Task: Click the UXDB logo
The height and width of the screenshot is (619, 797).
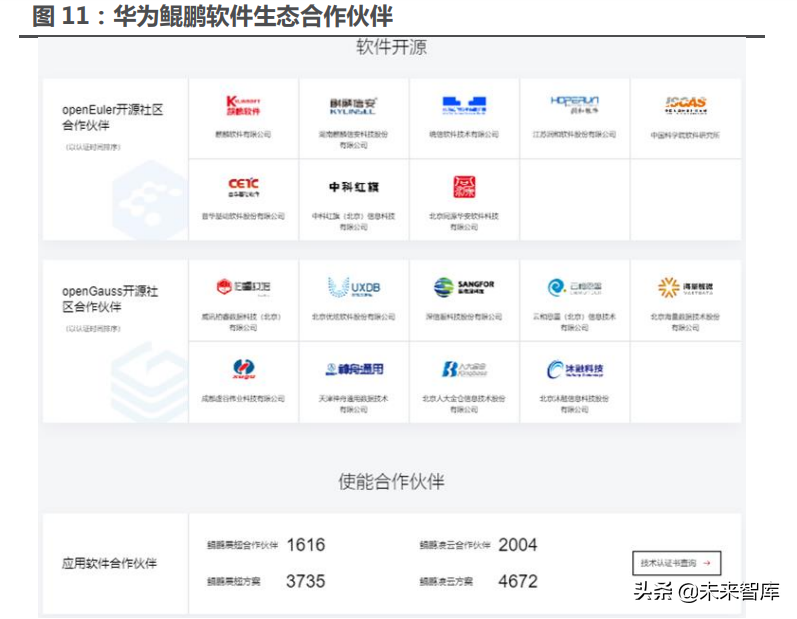Action: (x=353, y=287)
